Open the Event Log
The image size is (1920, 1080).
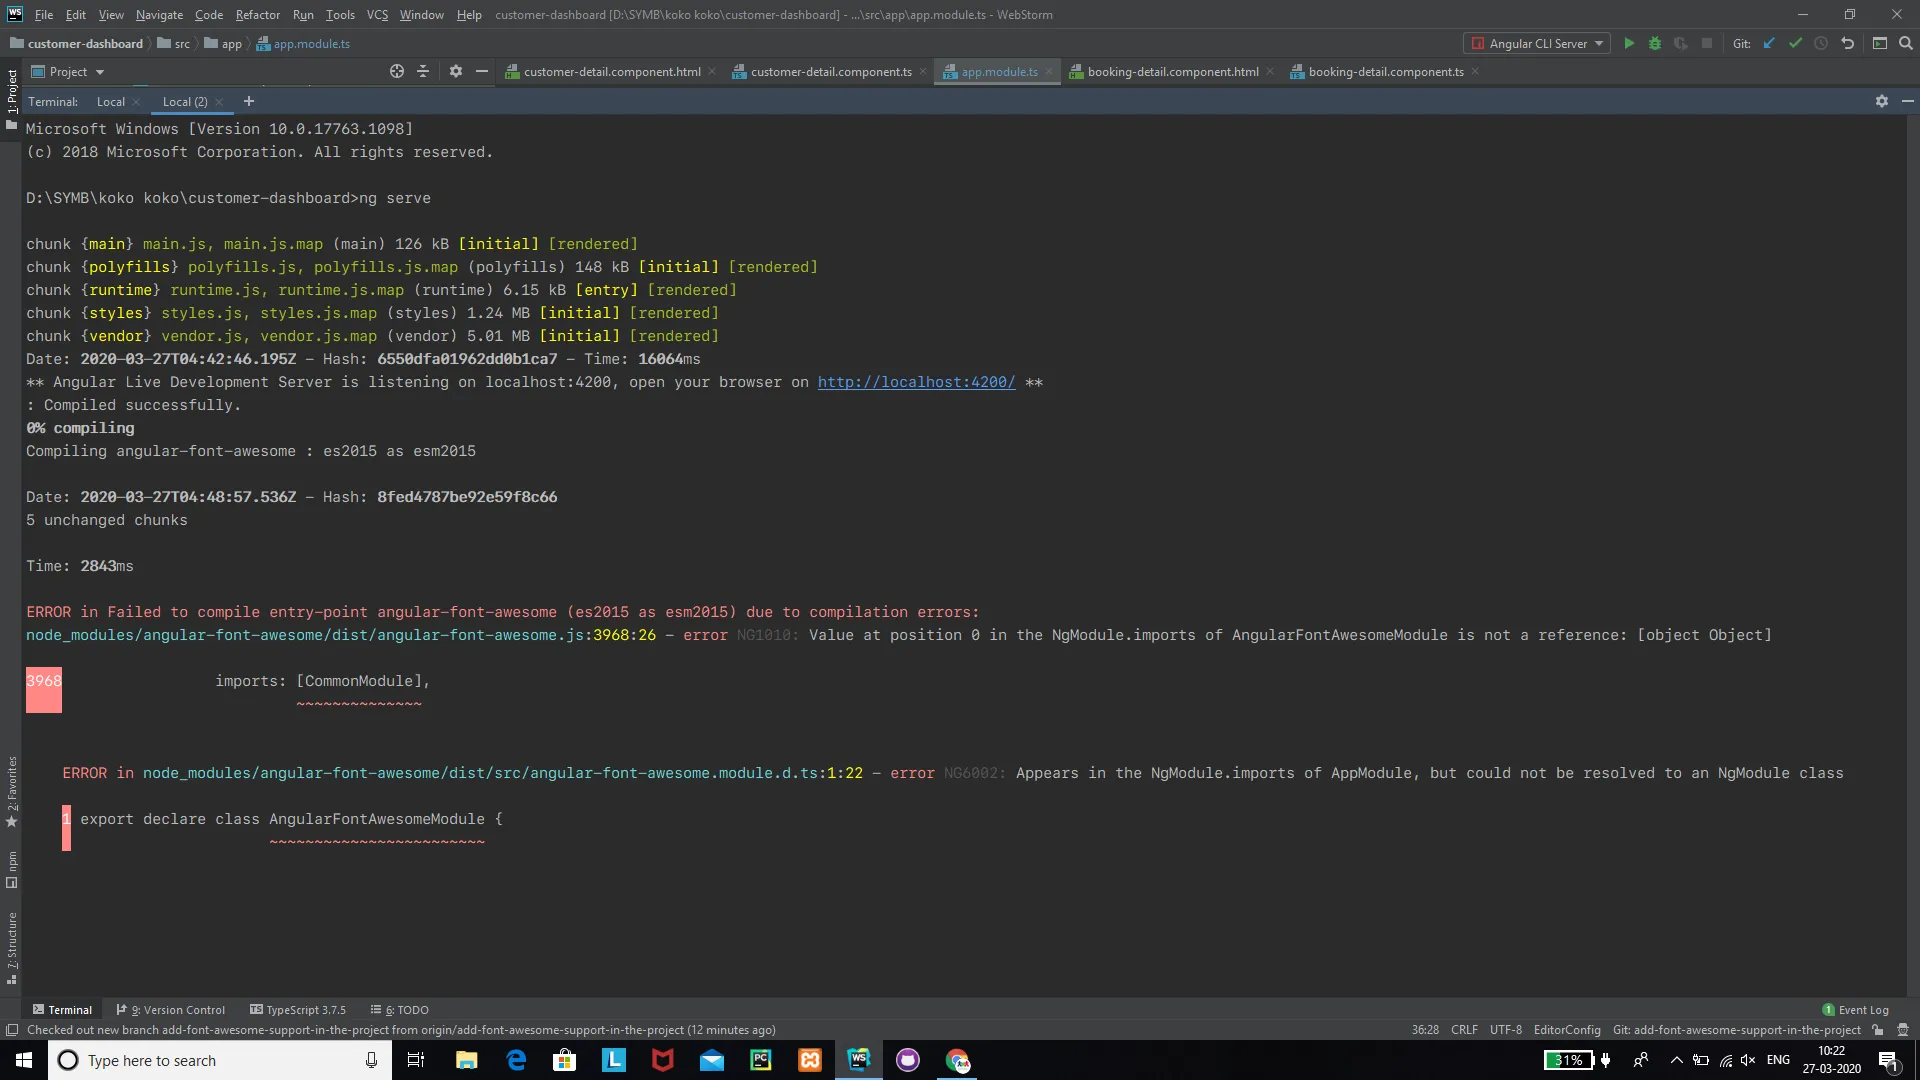1856,1010
